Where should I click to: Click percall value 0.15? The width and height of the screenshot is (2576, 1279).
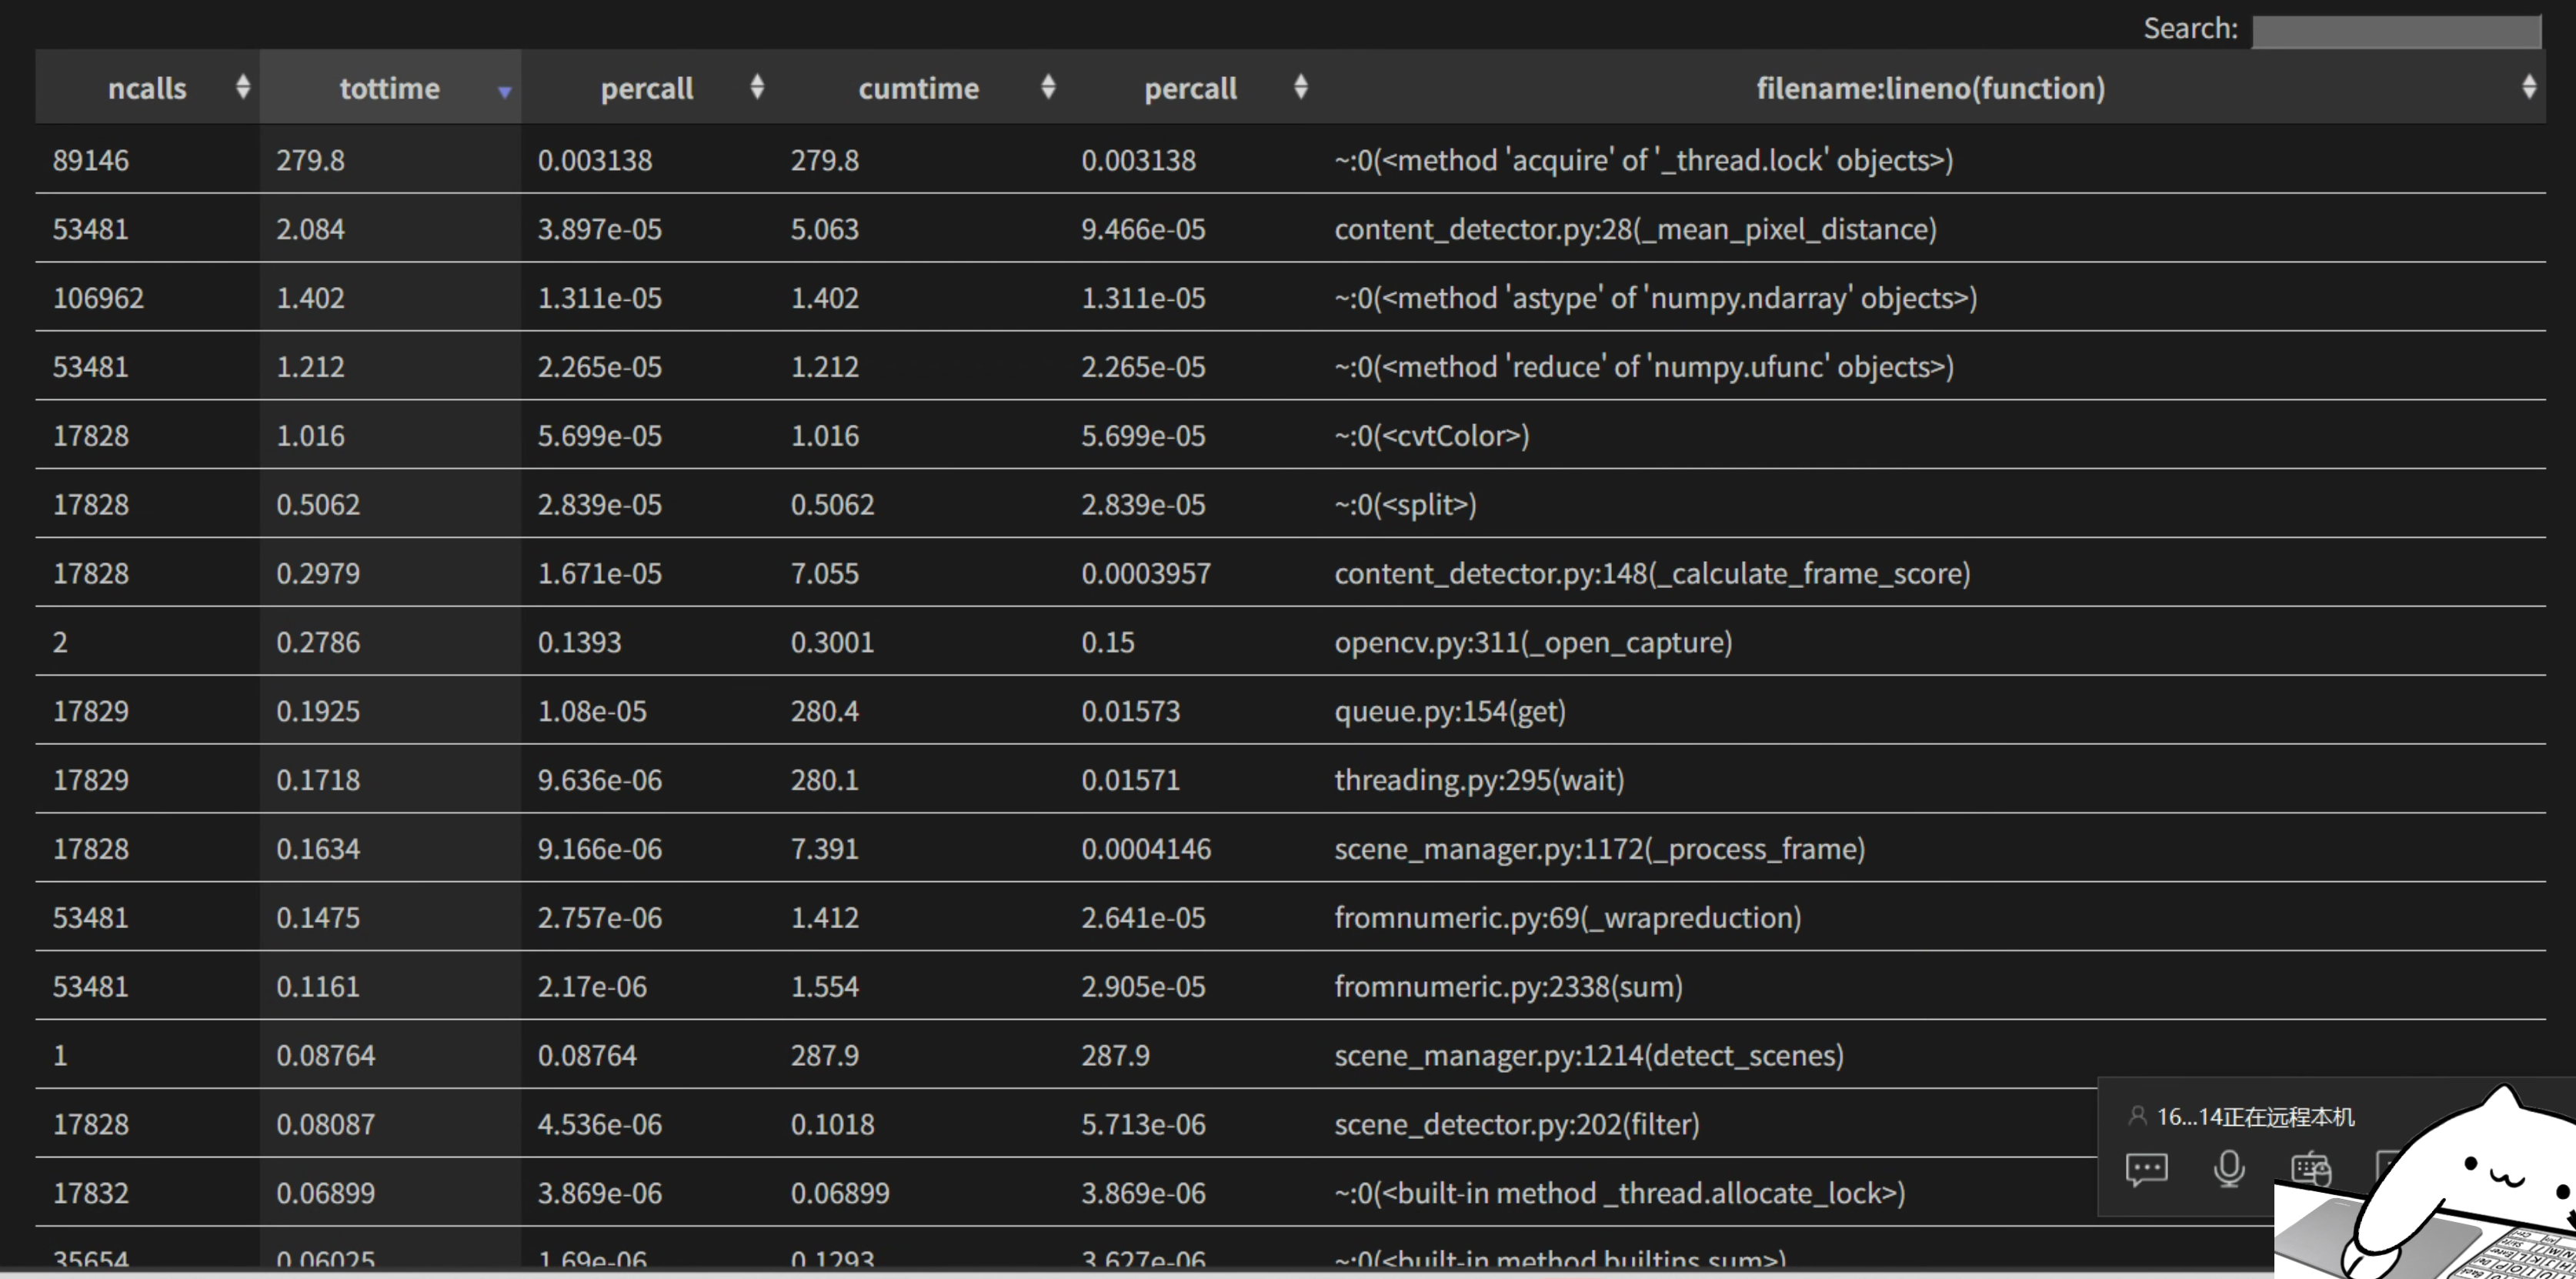[x=1107, y=643]
